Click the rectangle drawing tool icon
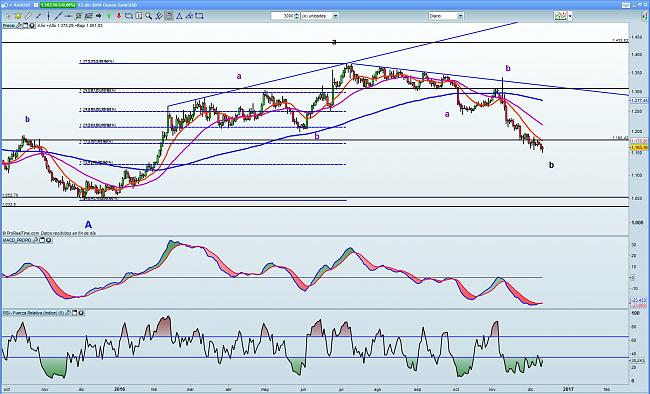 tap(199, 16)
